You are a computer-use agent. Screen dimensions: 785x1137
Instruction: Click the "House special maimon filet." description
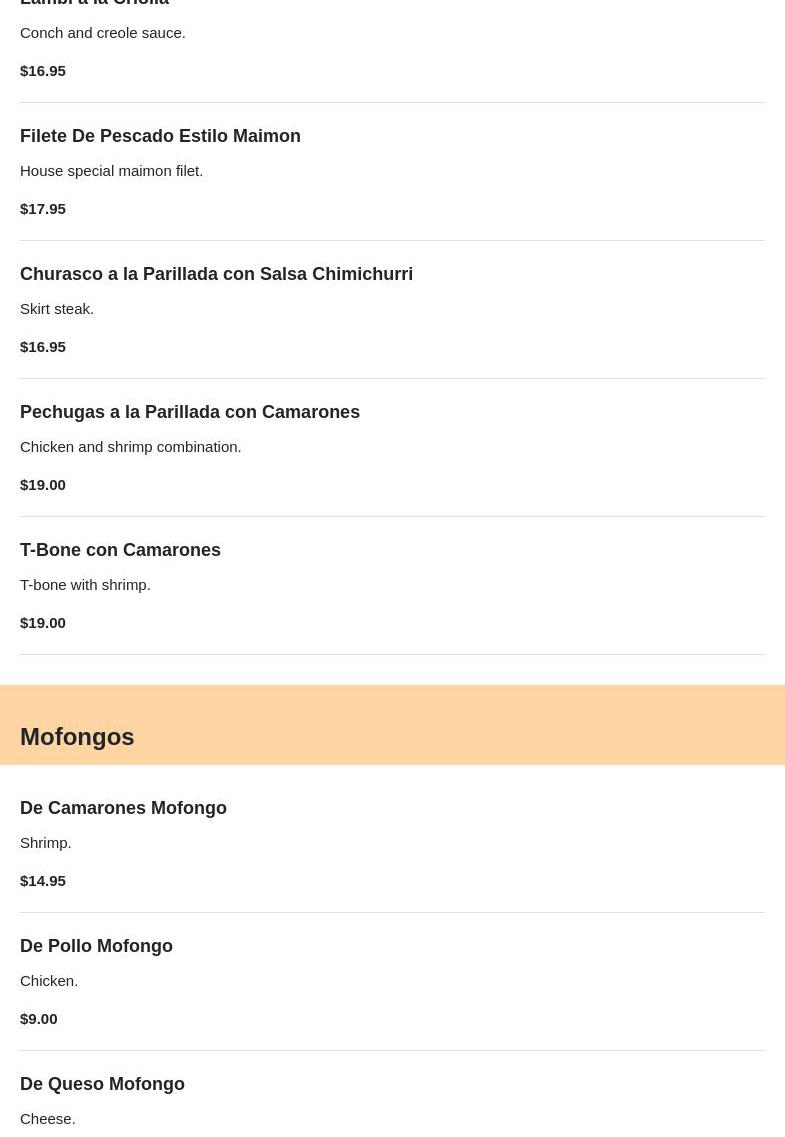pyautogui.click(x=111, y=171)
